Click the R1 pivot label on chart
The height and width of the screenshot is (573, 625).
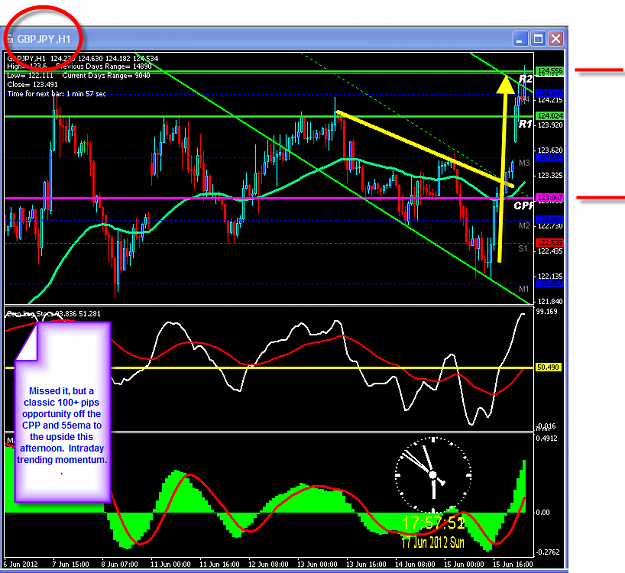[x=525, y=124]
